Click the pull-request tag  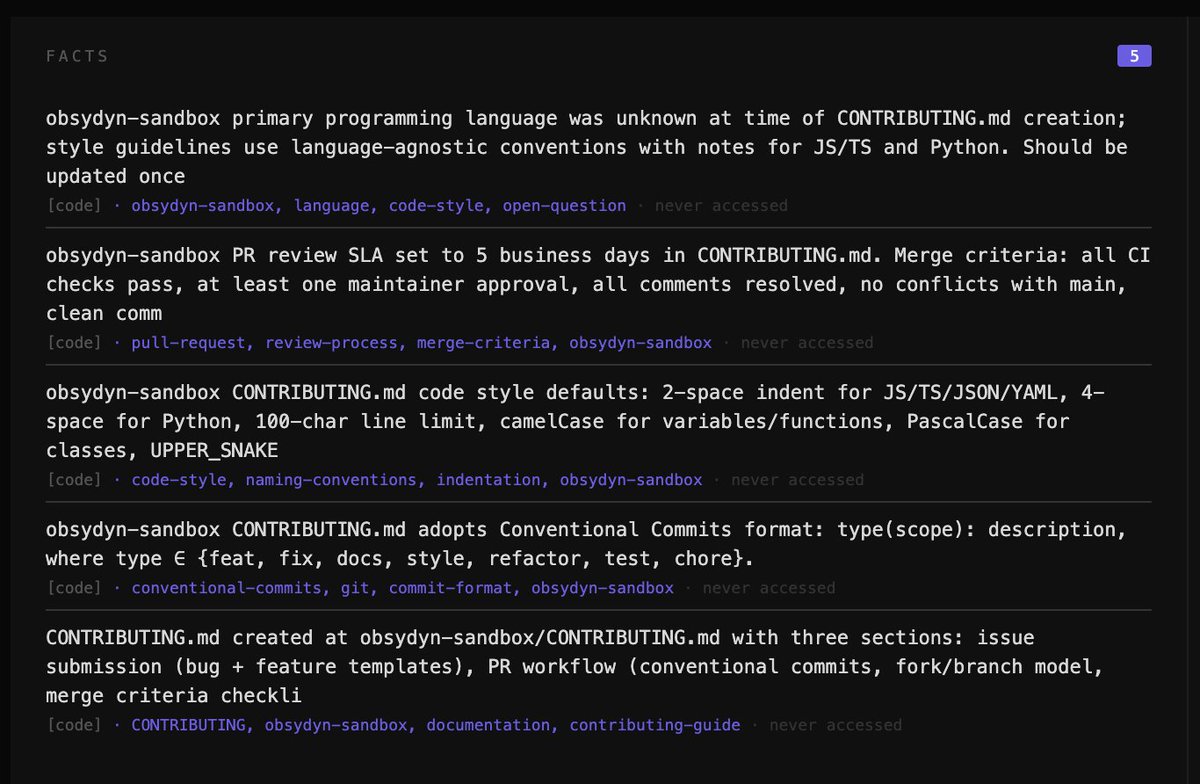point(189,343)
